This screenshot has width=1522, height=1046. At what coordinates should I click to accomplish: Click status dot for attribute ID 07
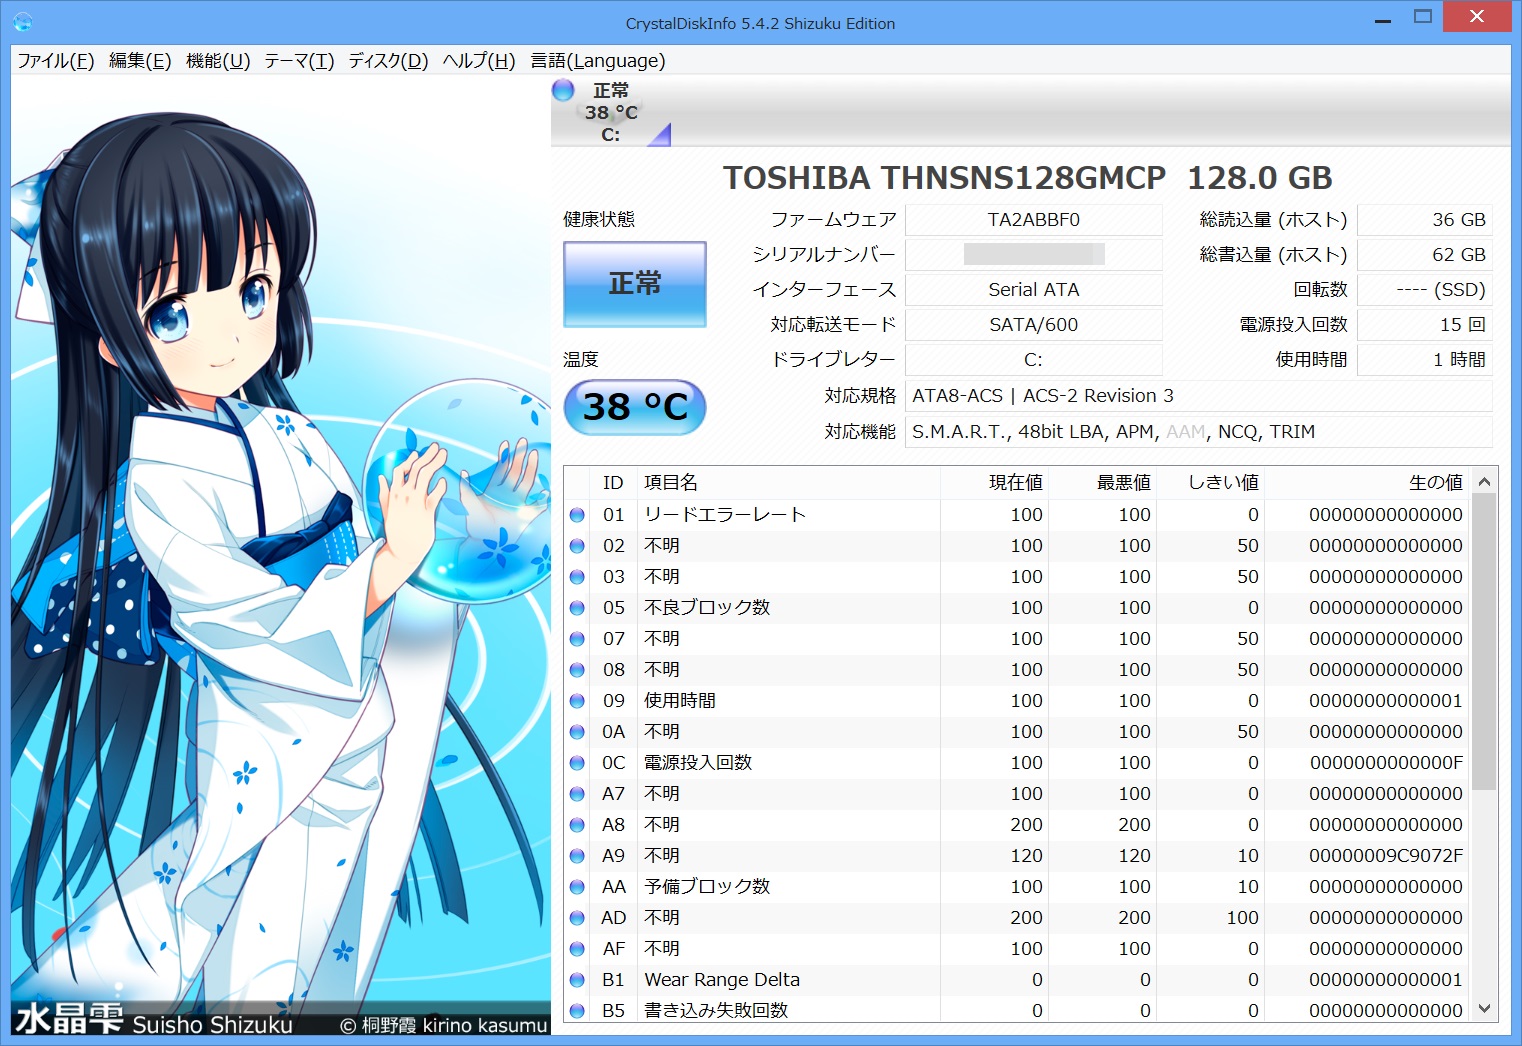(x=577, y=639)
